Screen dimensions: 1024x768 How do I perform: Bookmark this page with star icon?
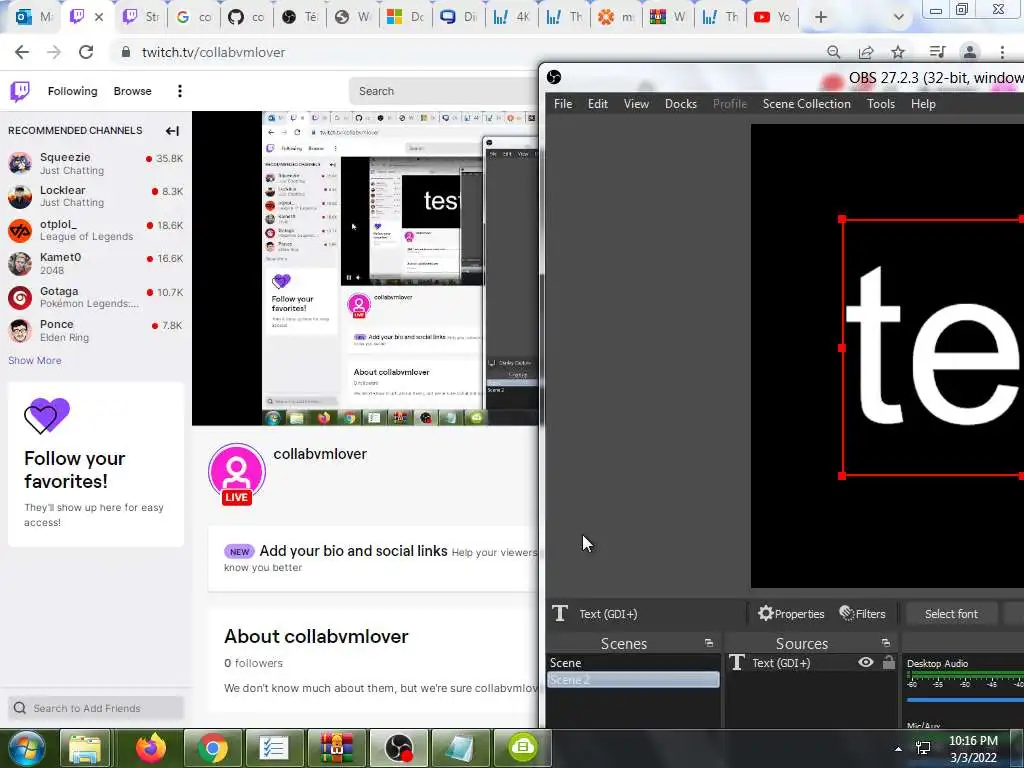pyautogui.click(x=898, y=52)
